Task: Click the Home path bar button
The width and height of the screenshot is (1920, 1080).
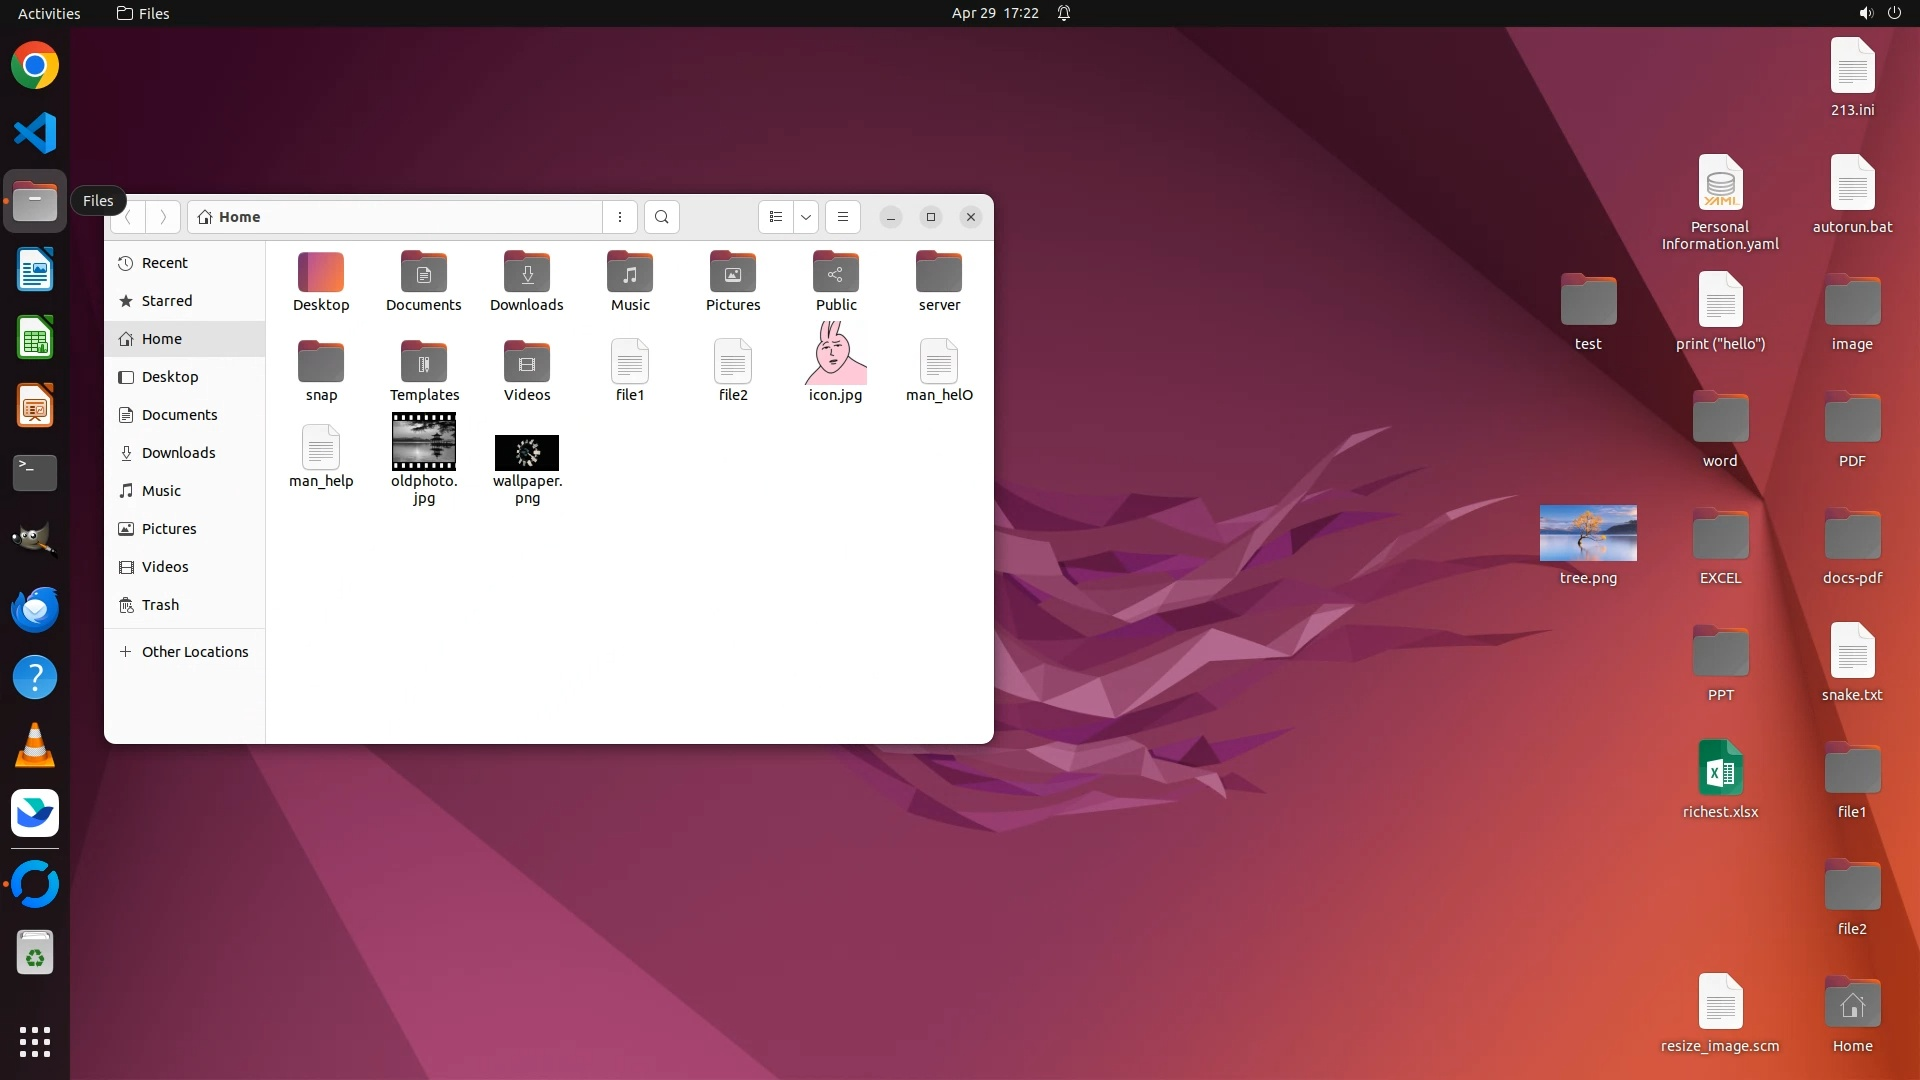Action: [x=238, y=217]
